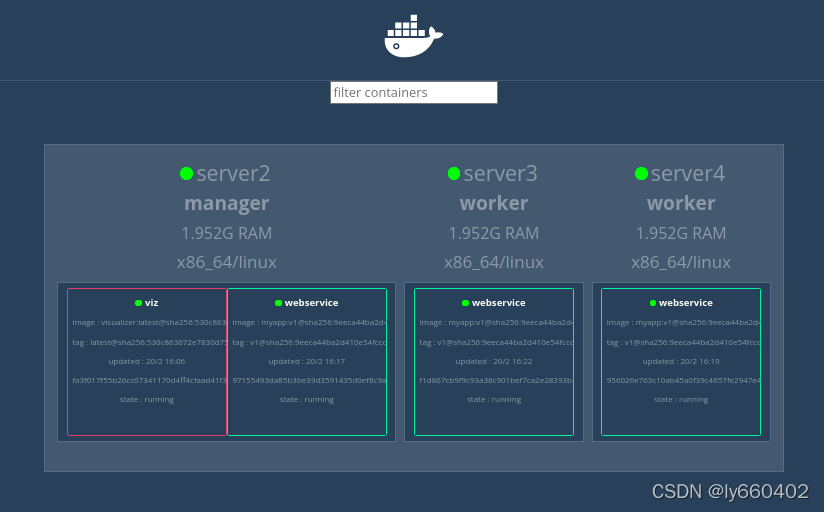
Task: Click the green dot next to viz
Action: tap(138, 303)
